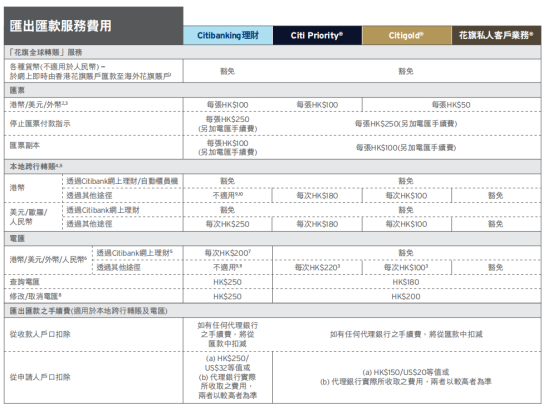
Task: Select the Citibanking理財 column header
Action: (228, 35)
